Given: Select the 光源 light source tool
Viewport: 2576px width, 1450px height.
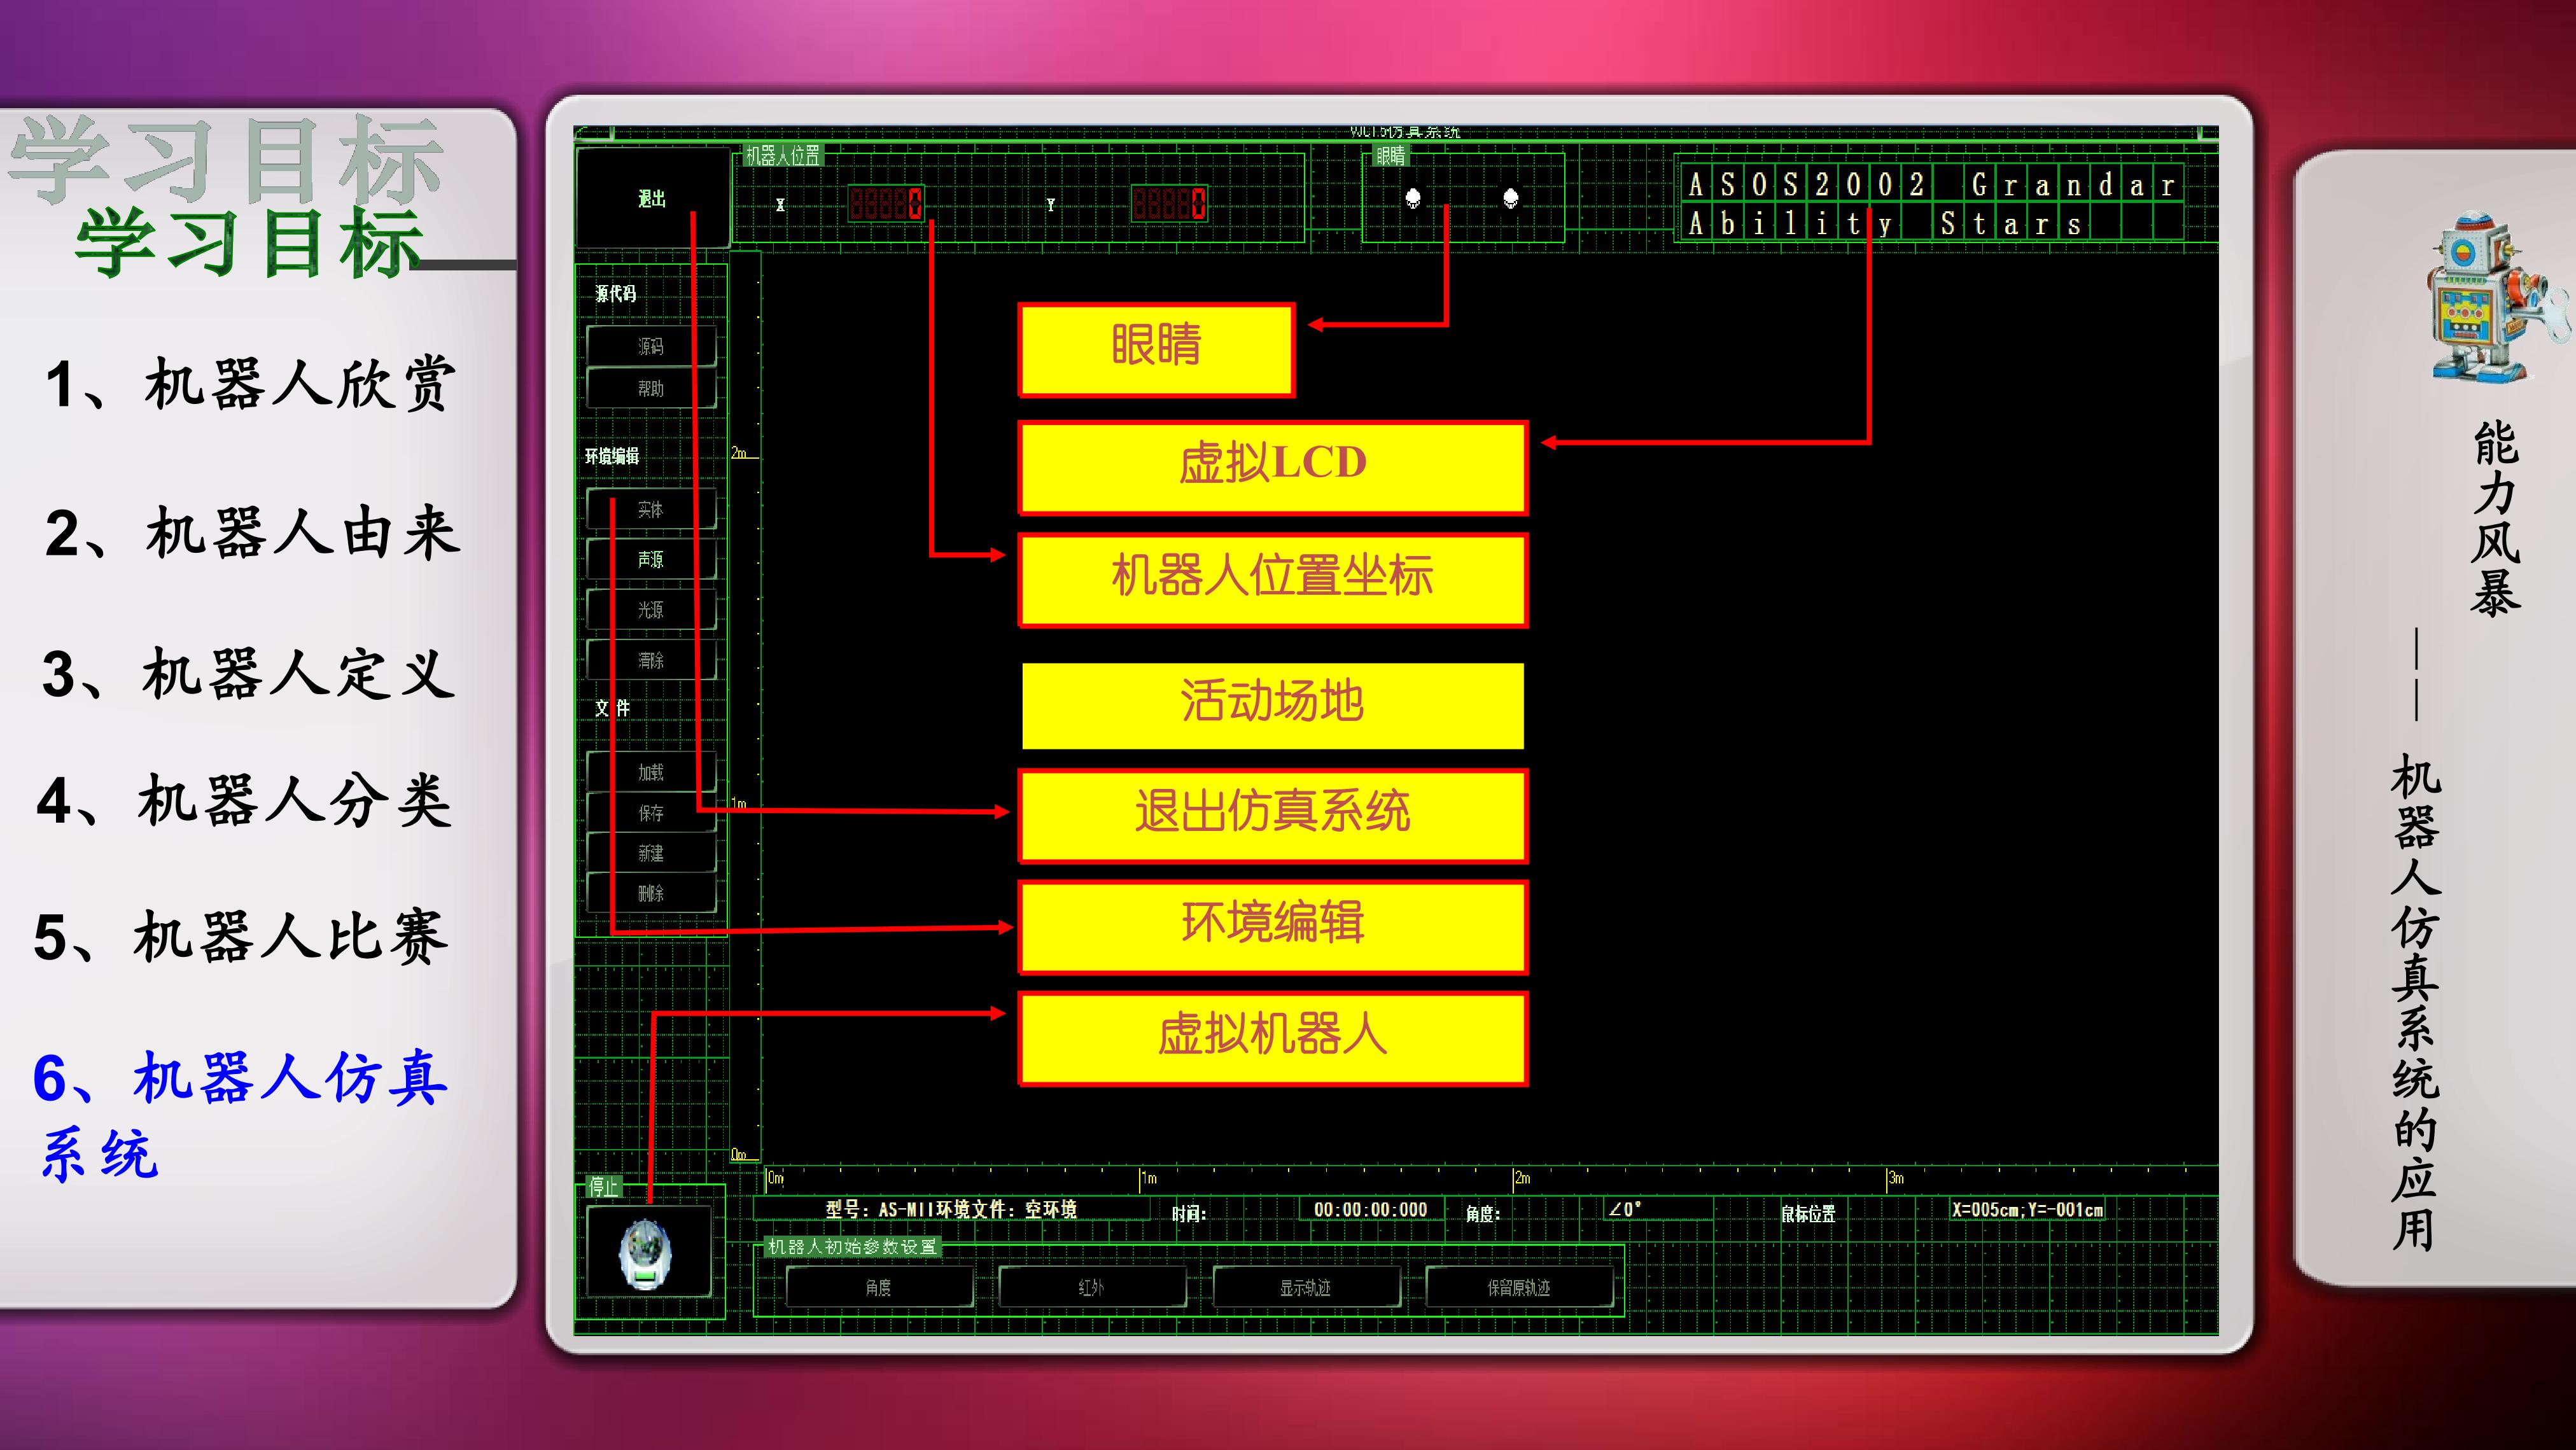Looking at the screenshot, I should point(651,609).
